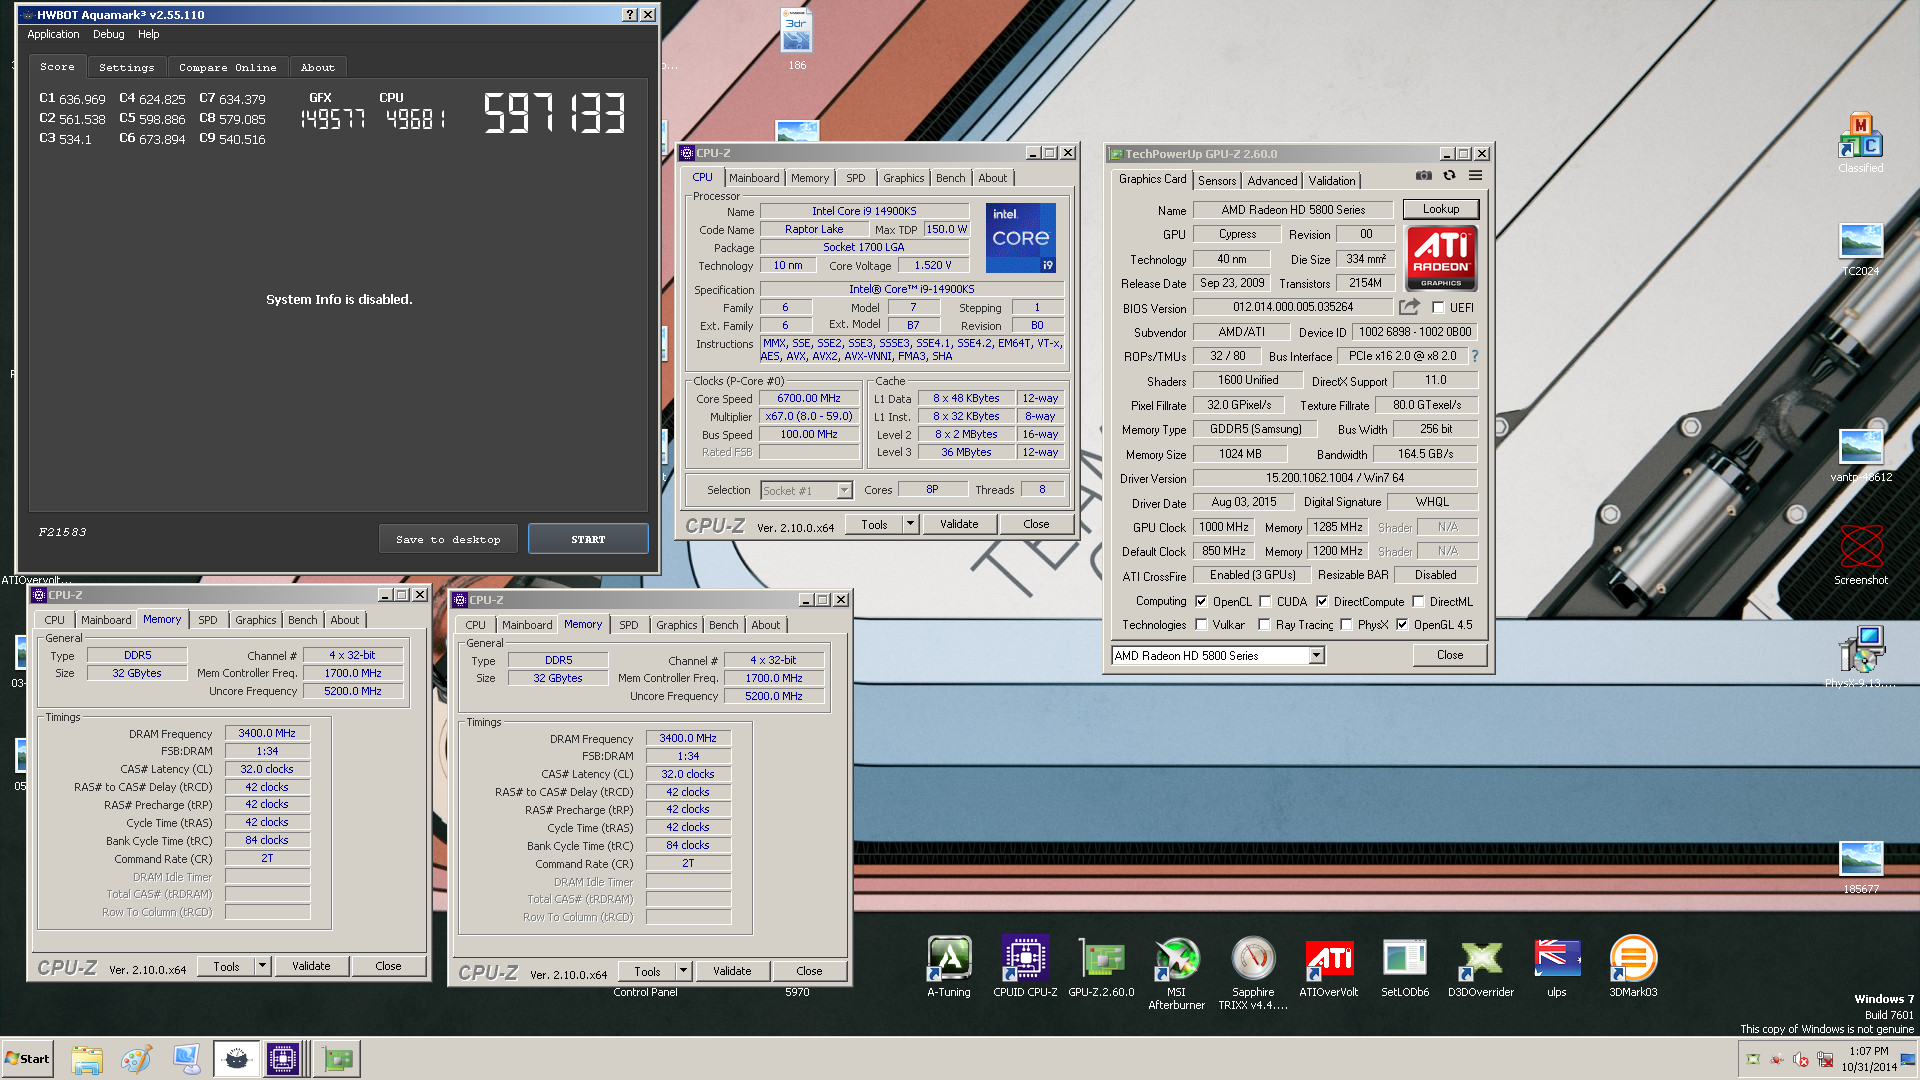Screen dimensions: 1920x1080
Task: Open the Help menu in Aquamark3
Action: [x=148, y=34]
